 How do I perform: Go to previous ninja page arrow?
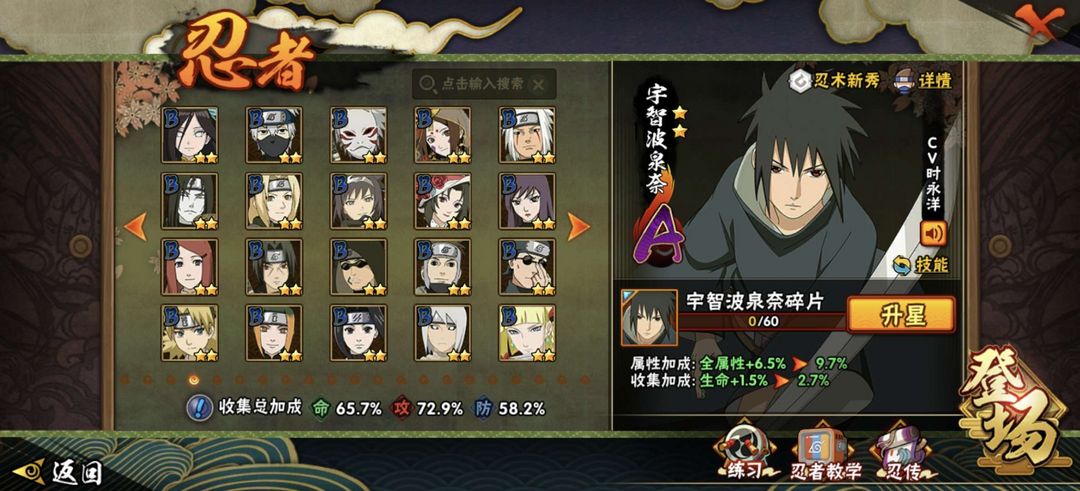(x=136, y=227)
